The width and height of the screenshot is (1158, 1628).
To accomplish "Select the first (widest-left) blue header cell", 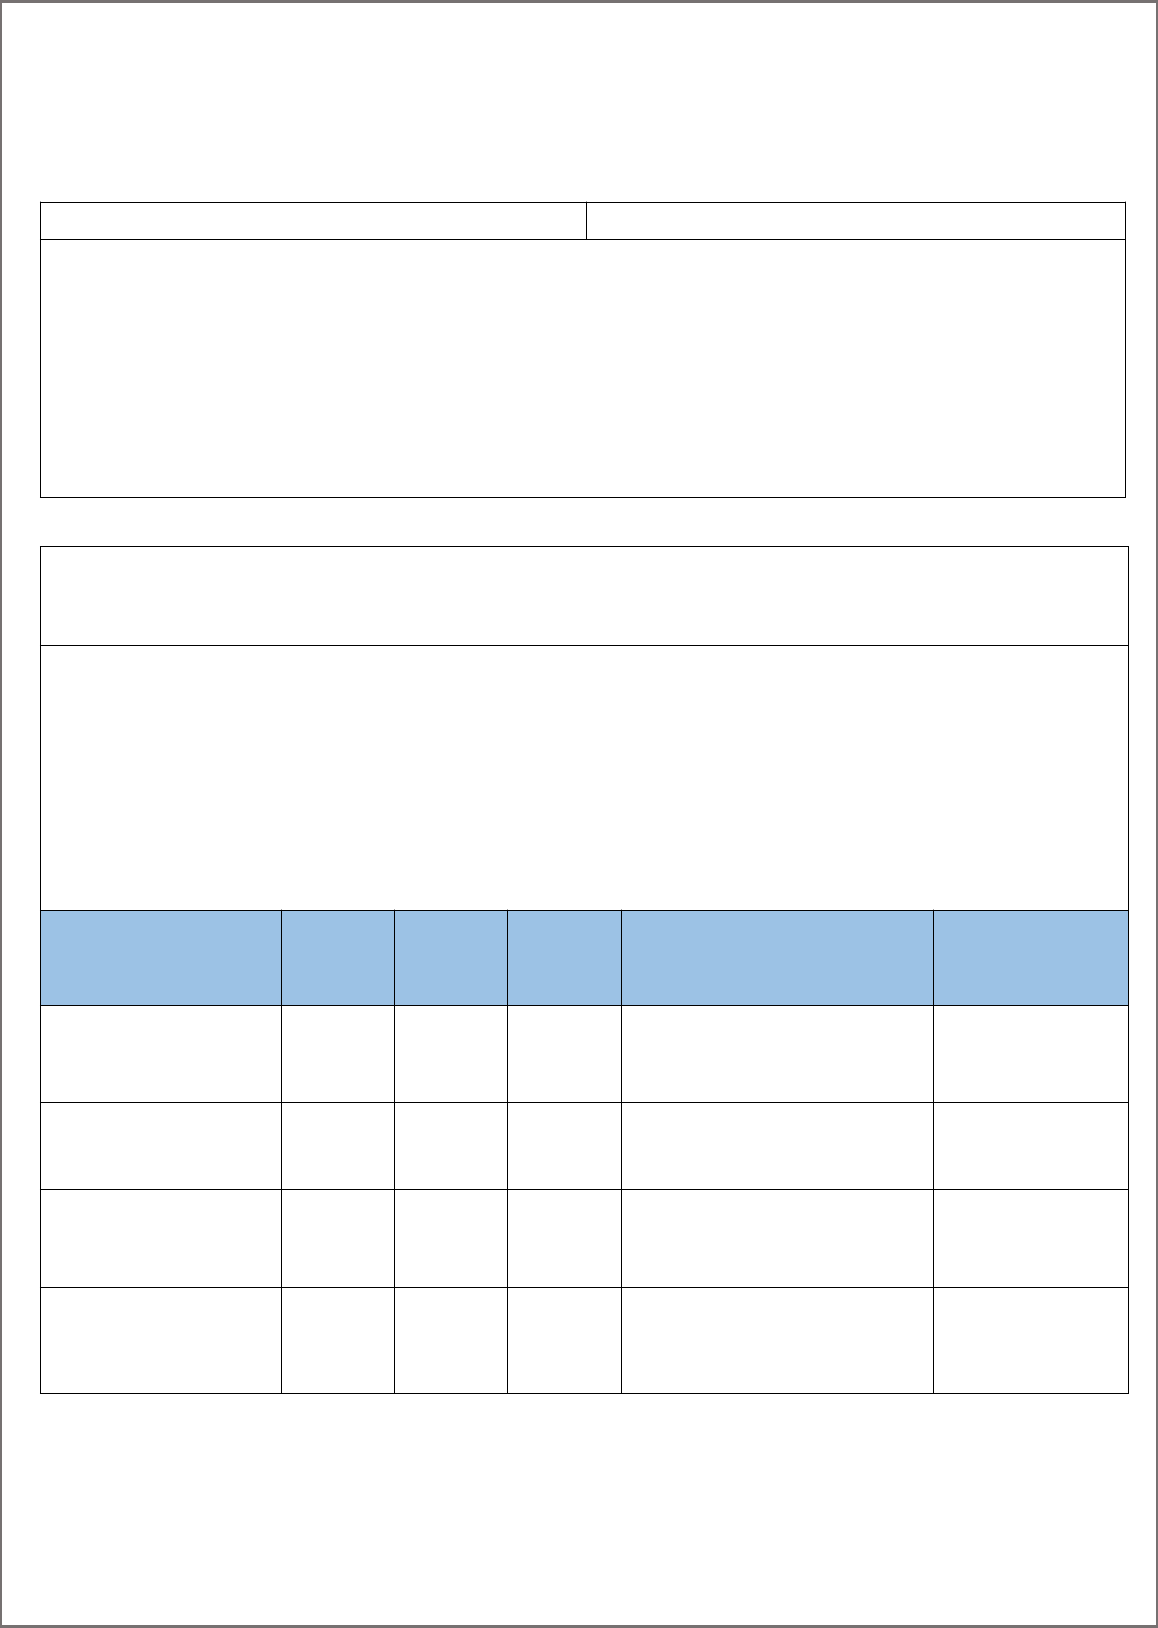I will click(x=161, y=957).
